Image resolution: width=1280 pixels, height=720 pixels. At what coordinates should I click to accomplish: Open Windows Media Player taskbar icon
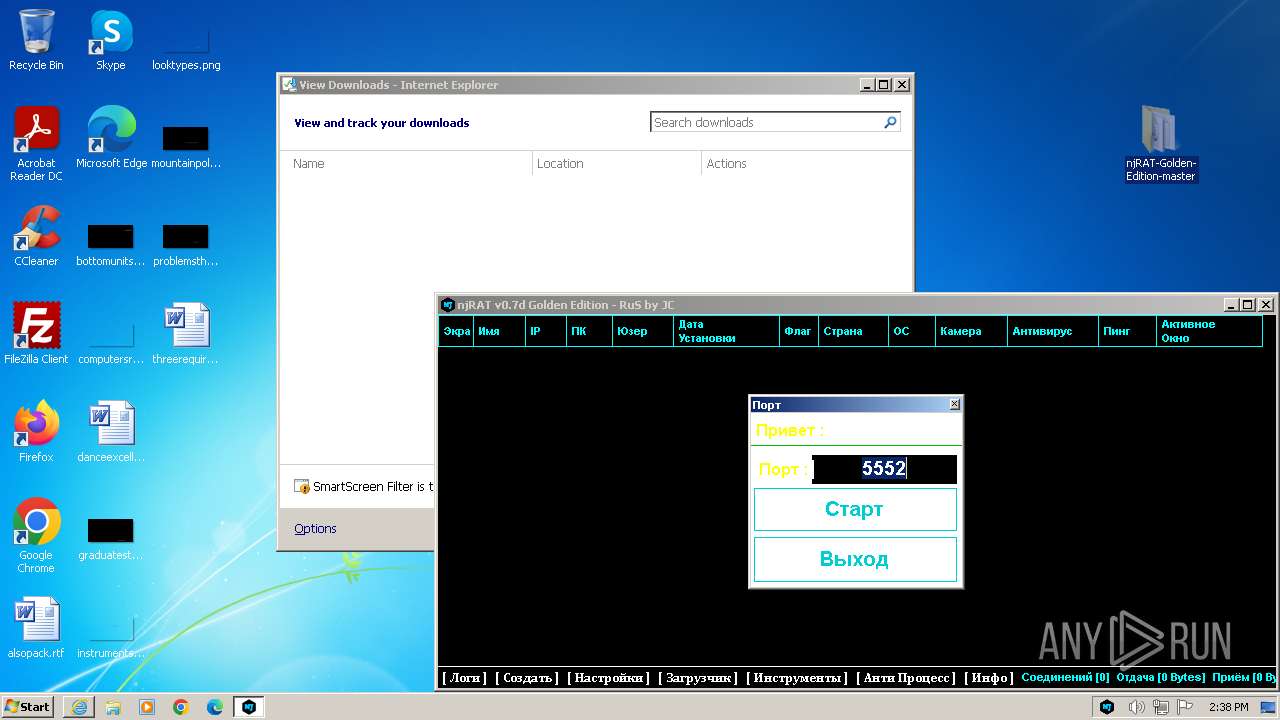pos(147,707)
